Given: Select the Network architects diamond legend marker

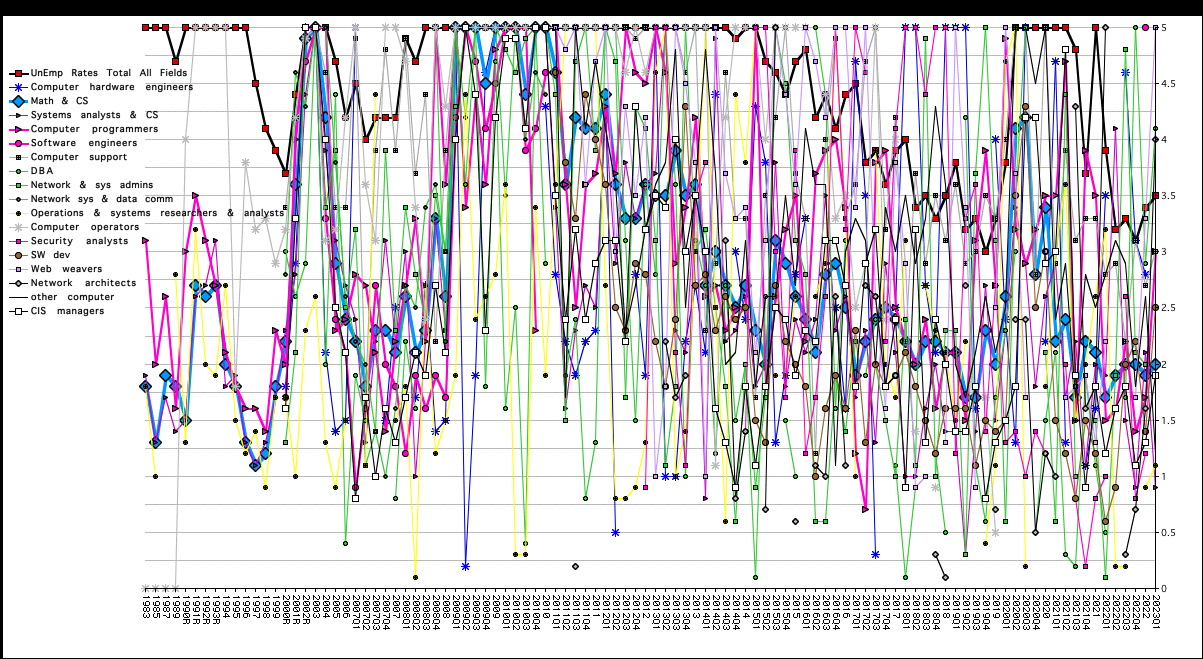Looking at the screenshot, I should pyautogui.click(x=17, y=283).
